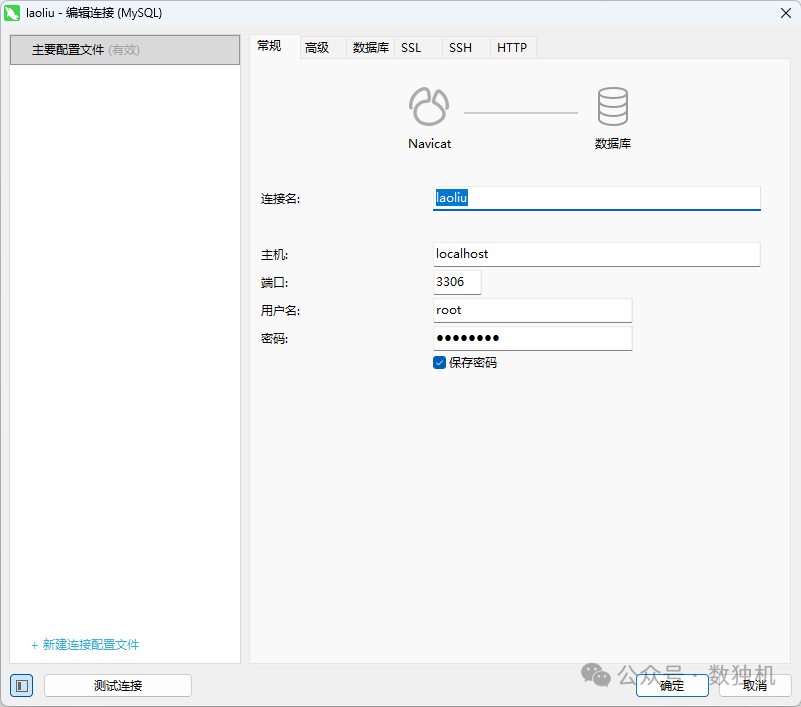Click the 密码 label text
The width and height of the screenshot is (801, 707).
(274, 339)
